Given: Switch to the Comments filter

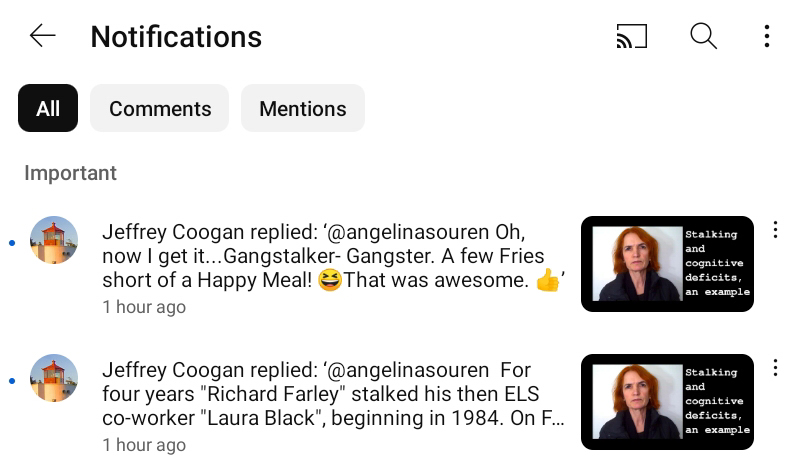Looking at the screenshot, I should point(160,108).
